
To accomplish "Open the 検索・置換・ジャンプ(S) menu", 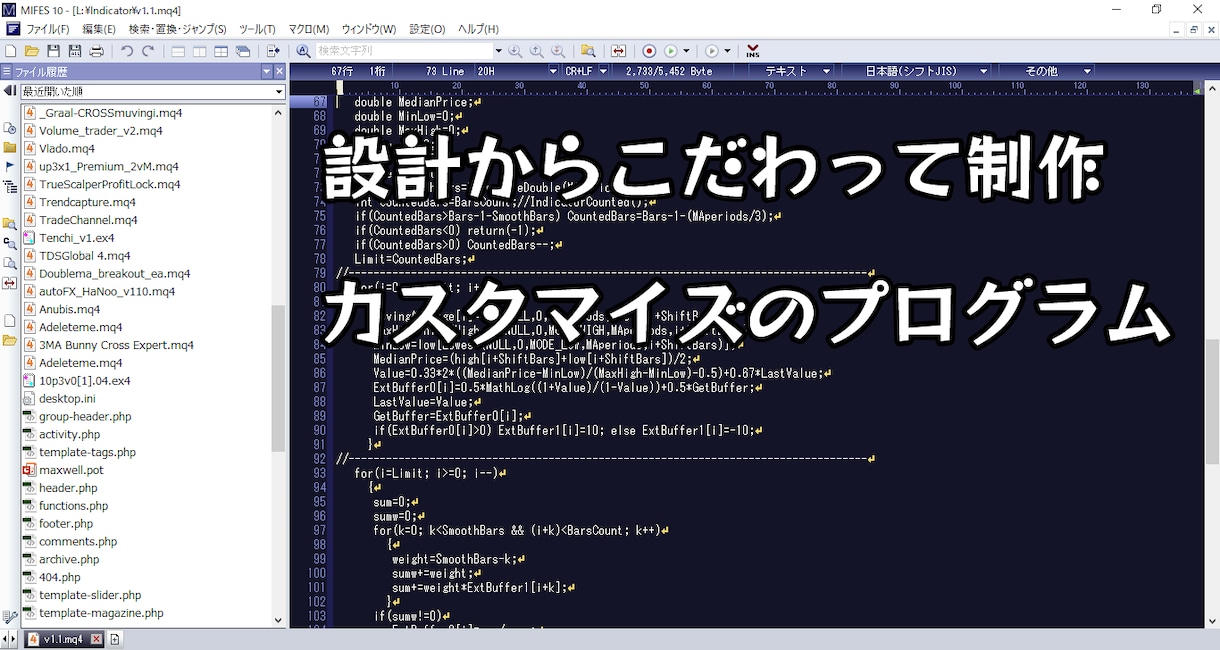I will (x=178, y=29).
